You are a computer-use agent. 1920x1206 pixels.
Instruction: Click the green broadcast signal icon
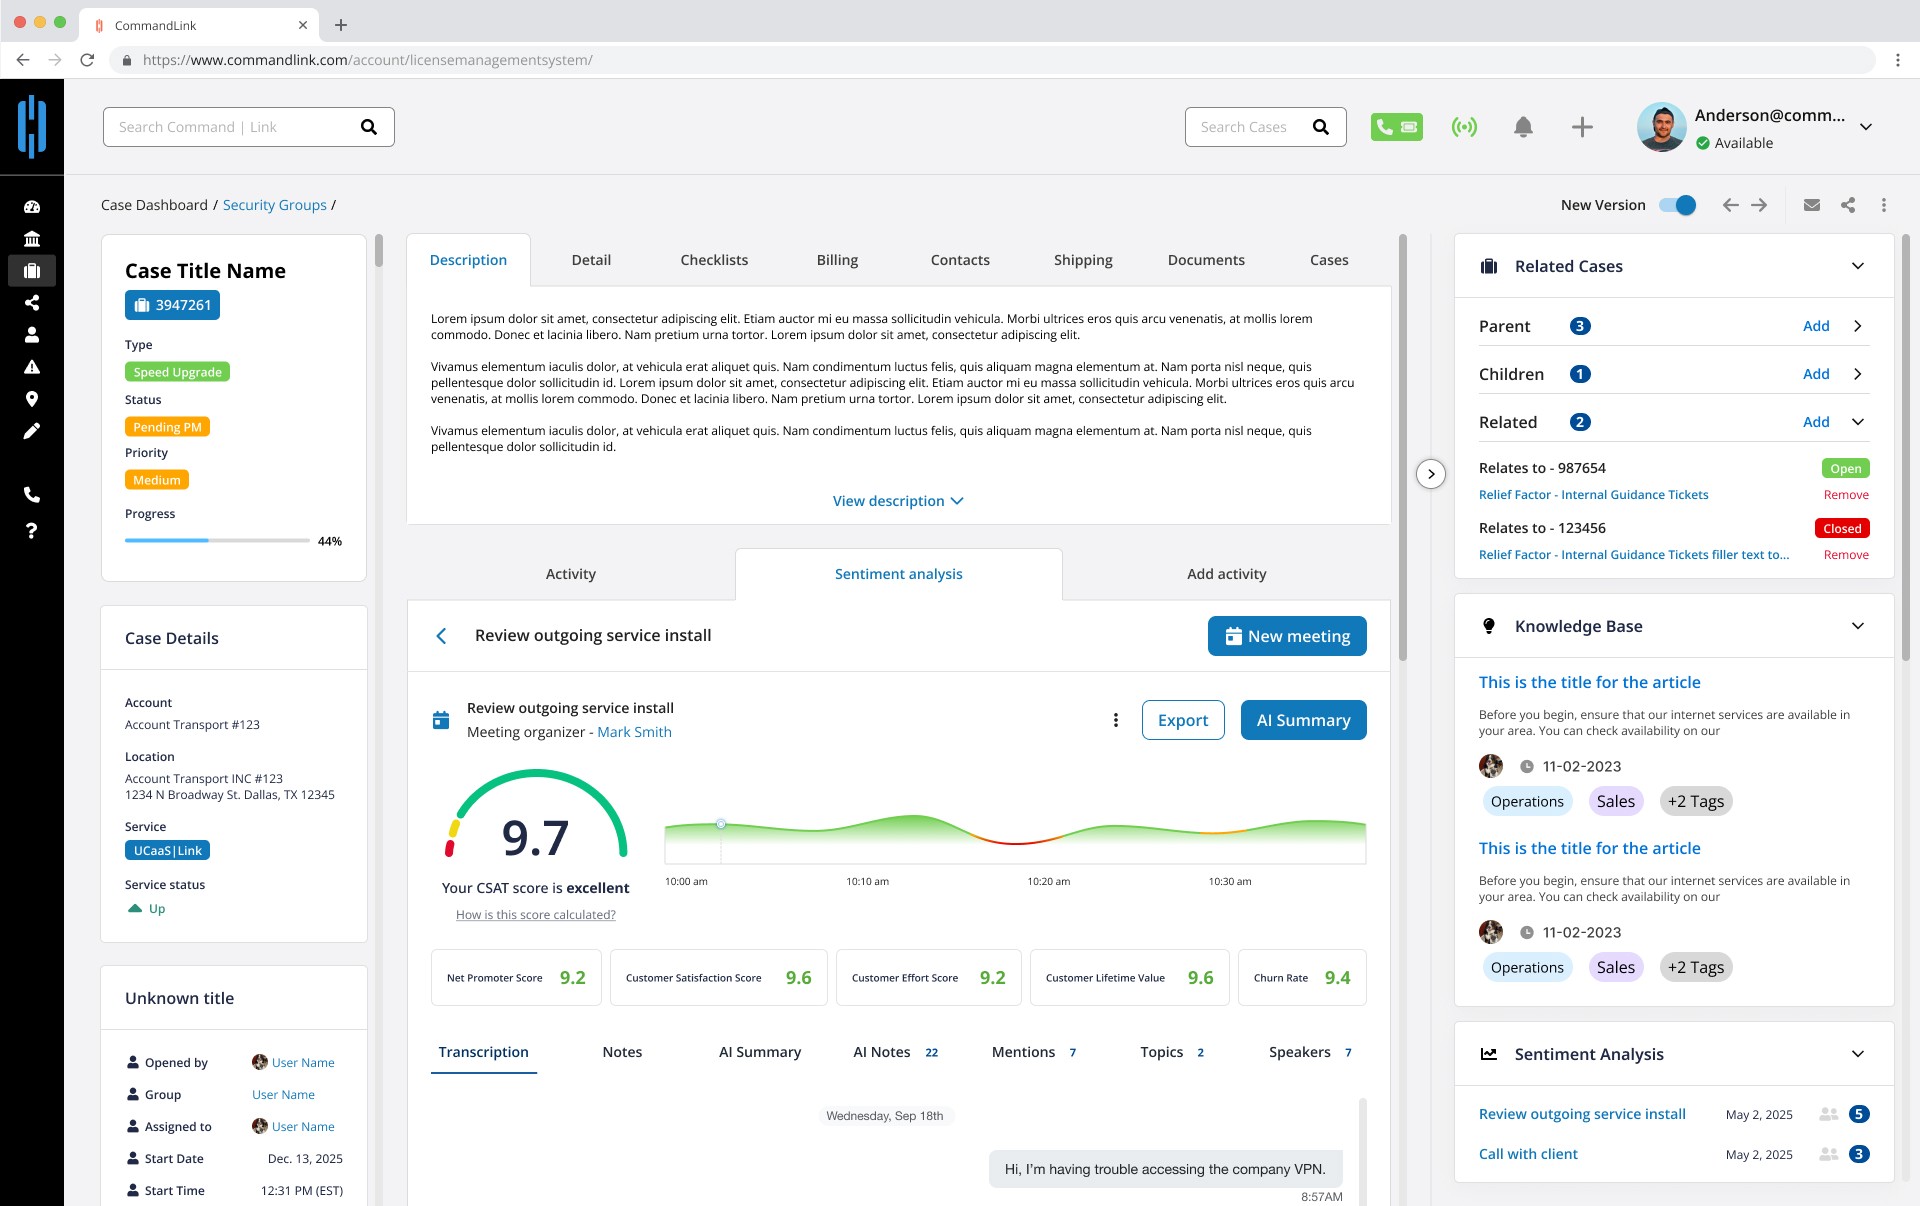pyautogui.click(x=1464, y=127)
